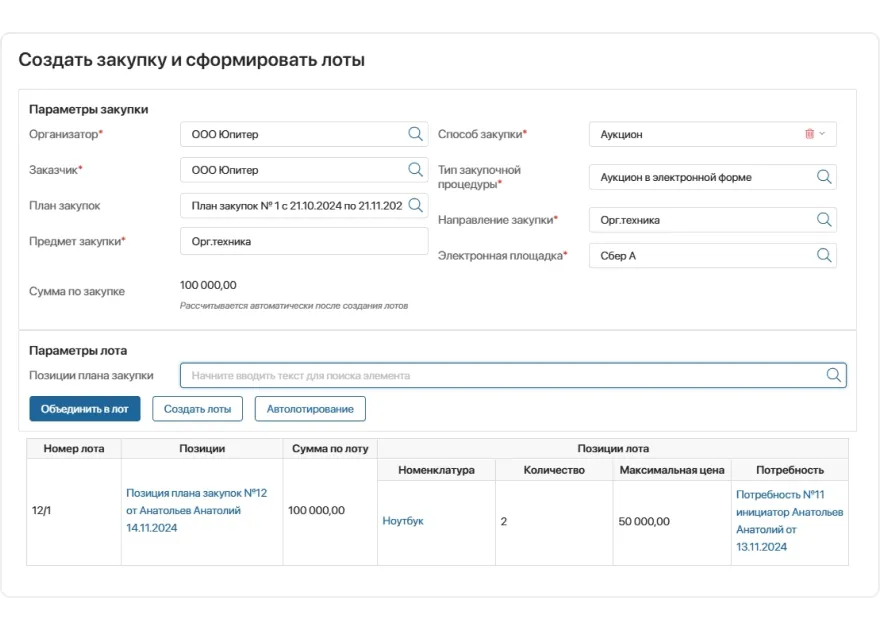Image resolution: width=880 pixels, height=630 pixels.
Task: Expand the Способ закупки dropdown chevron
Action: pos(823,134)
